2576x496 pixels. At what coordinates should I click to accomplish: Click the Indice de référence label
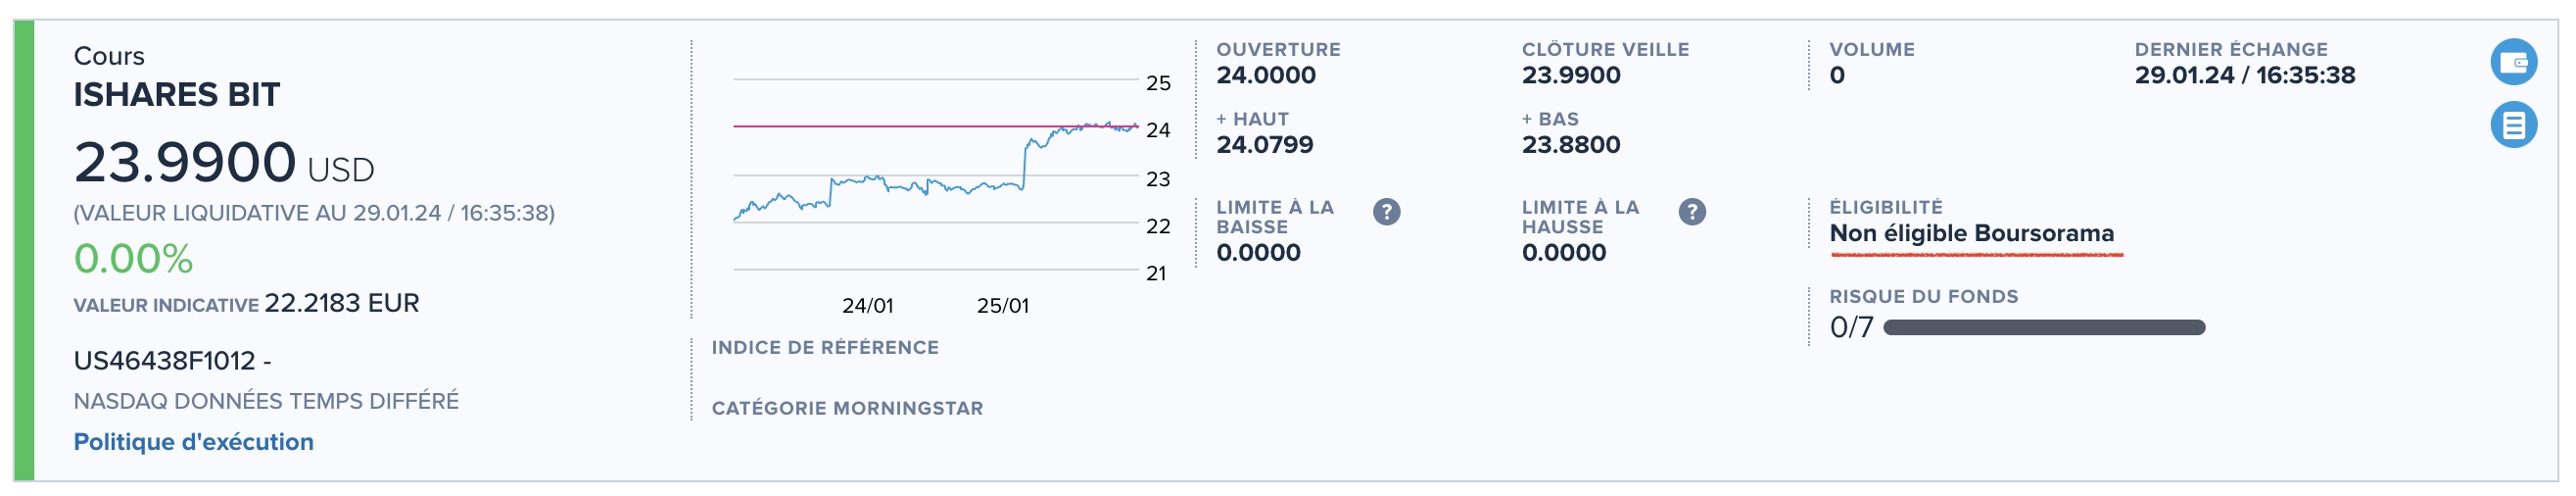click(x=825, y=348)
